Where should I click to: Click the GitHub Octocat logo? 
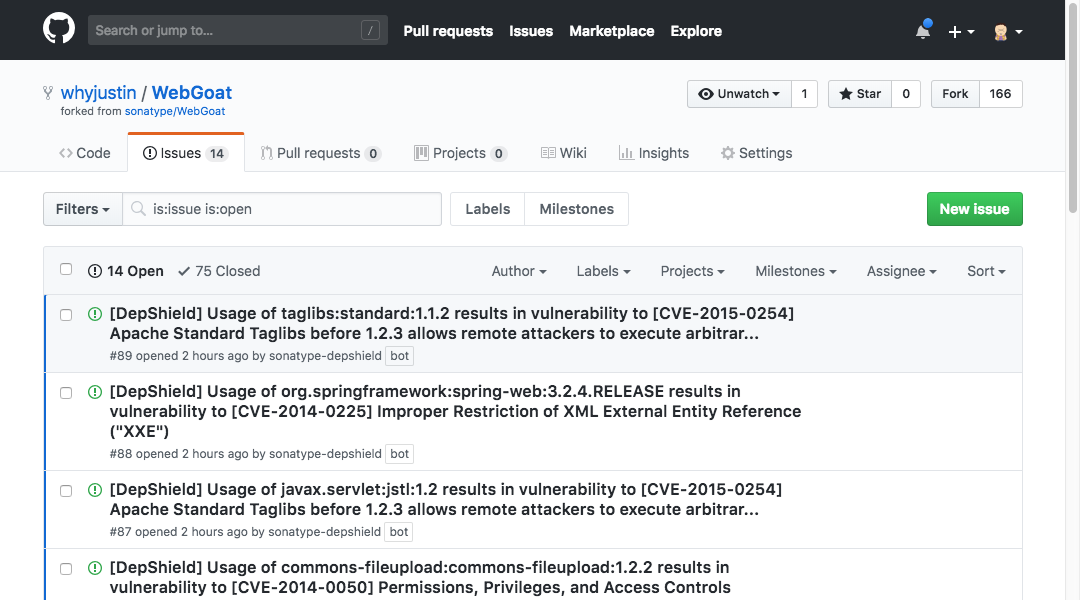(59, 29)
